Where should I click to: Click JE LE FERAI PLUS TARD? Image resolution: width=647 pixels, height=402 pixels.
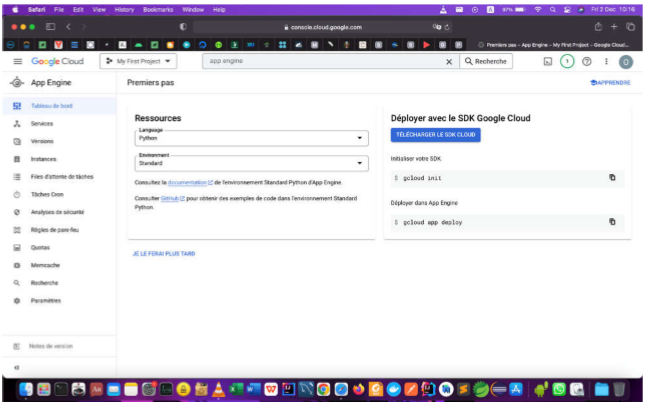click(164, 254)
